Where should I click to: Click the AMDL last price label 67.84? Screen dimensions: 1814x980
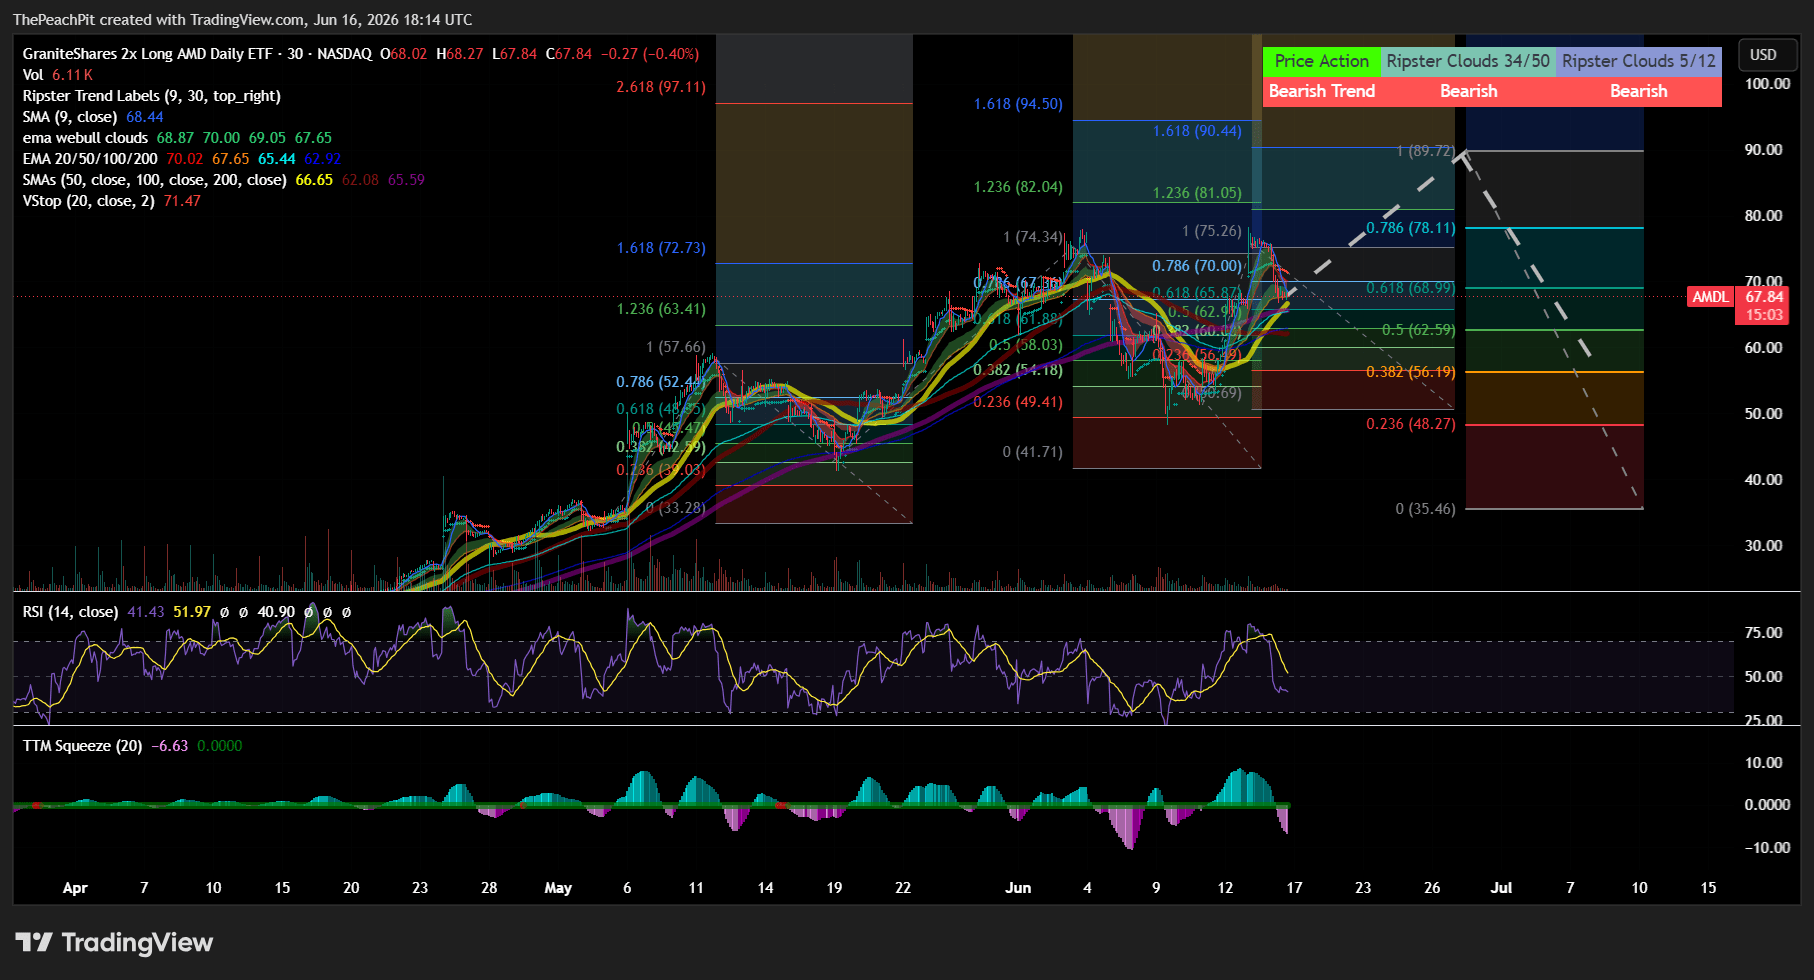point(1764,297)
